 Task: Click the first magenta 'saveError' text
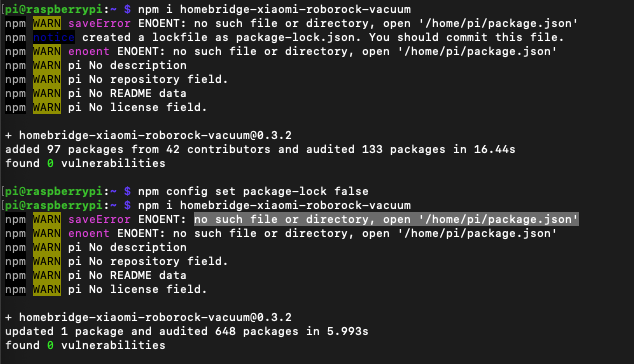pyautogui.click(x=99, y=23)
